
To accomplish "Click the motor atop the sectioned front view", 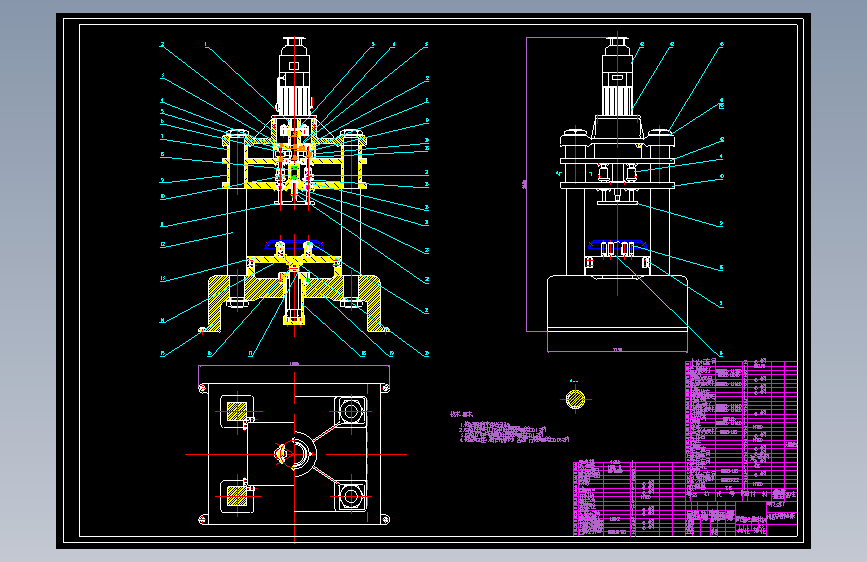I will 294,77.
